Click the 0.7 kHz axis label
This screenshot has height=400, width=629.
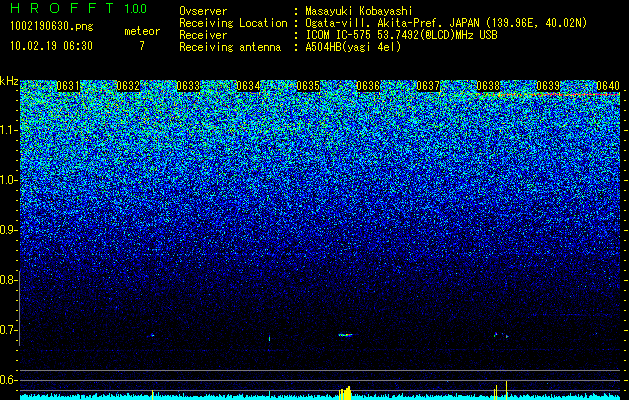pyautogui.click(x=9, y=330)
